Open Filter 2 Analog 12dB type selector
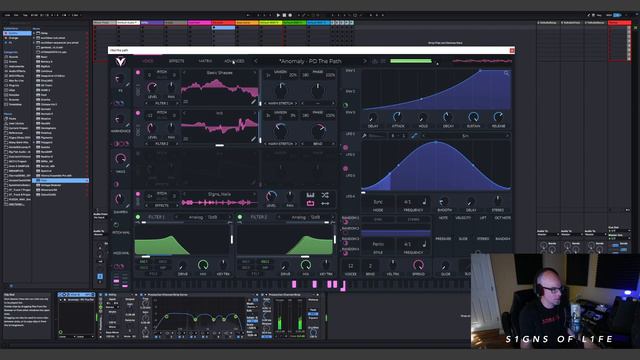This screenshot has height=360, width=640. [x=305, y=217]
